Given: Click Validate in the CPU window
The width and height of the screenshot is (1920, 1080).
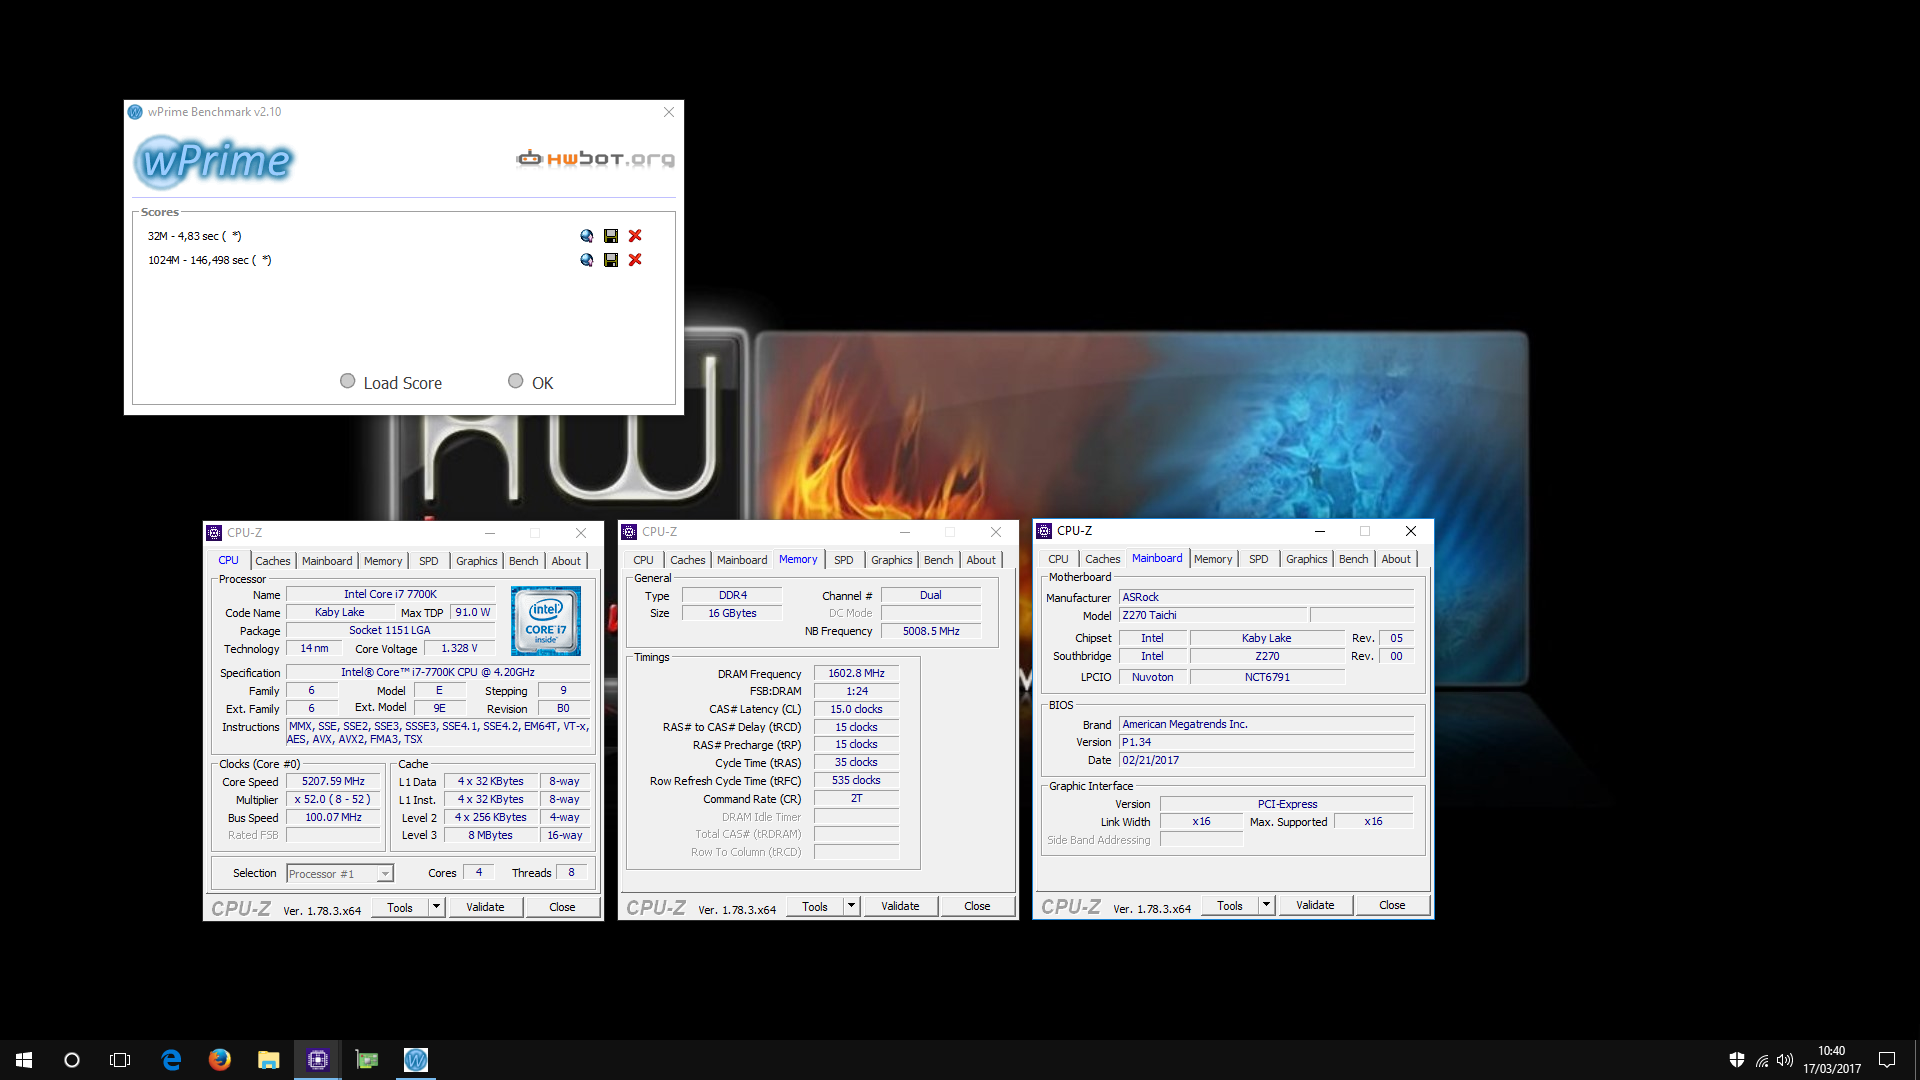Looking at the screenshot, I should tap(485, 907).
